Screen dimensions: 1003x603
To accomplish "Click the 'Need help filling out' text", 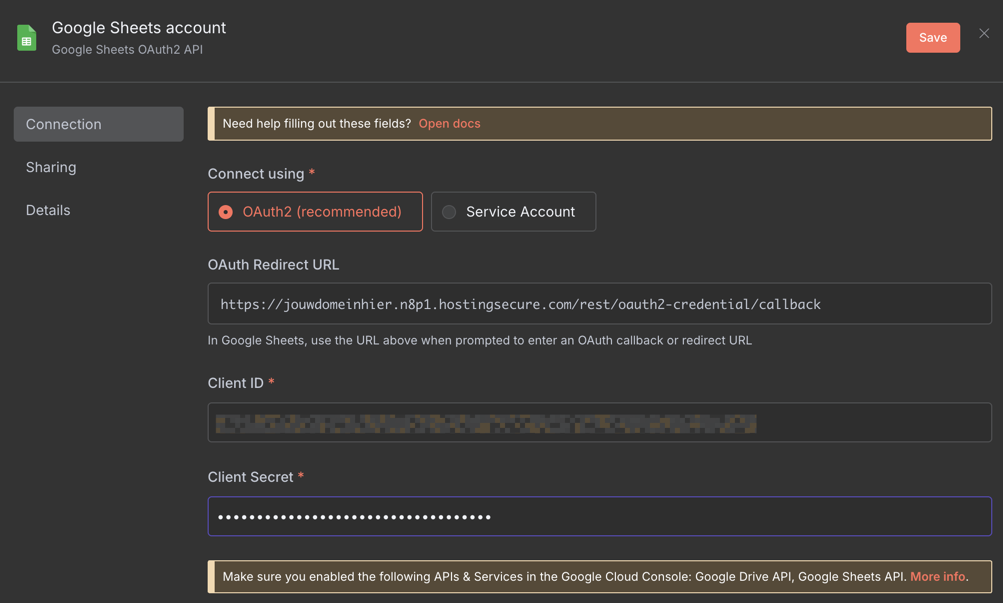I will coord(317,123).
